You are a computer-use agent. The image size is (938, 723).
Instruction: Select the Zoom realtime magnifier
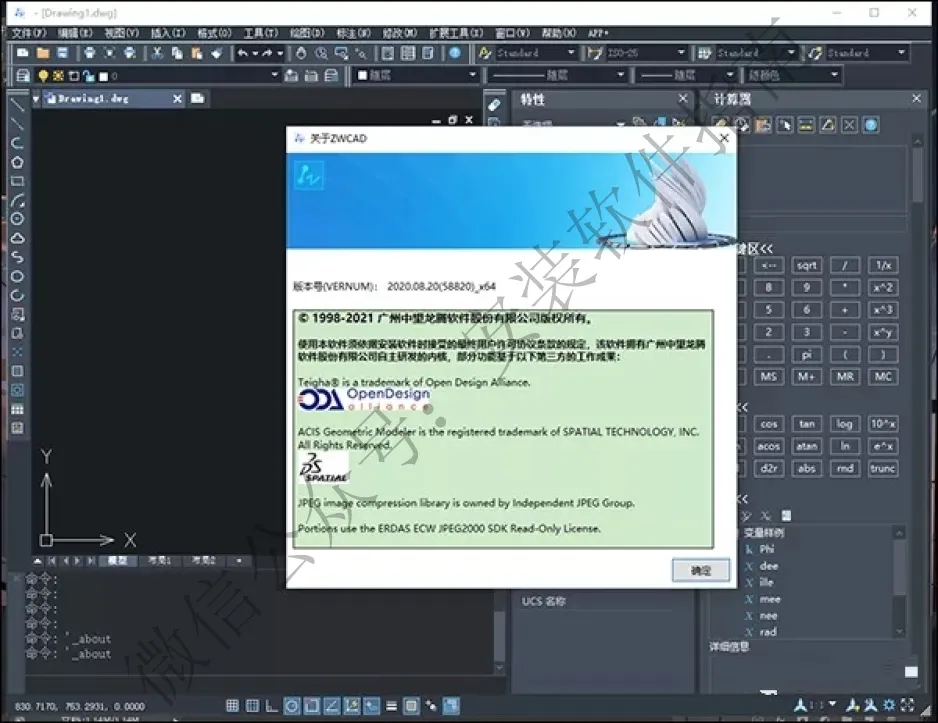321,53
